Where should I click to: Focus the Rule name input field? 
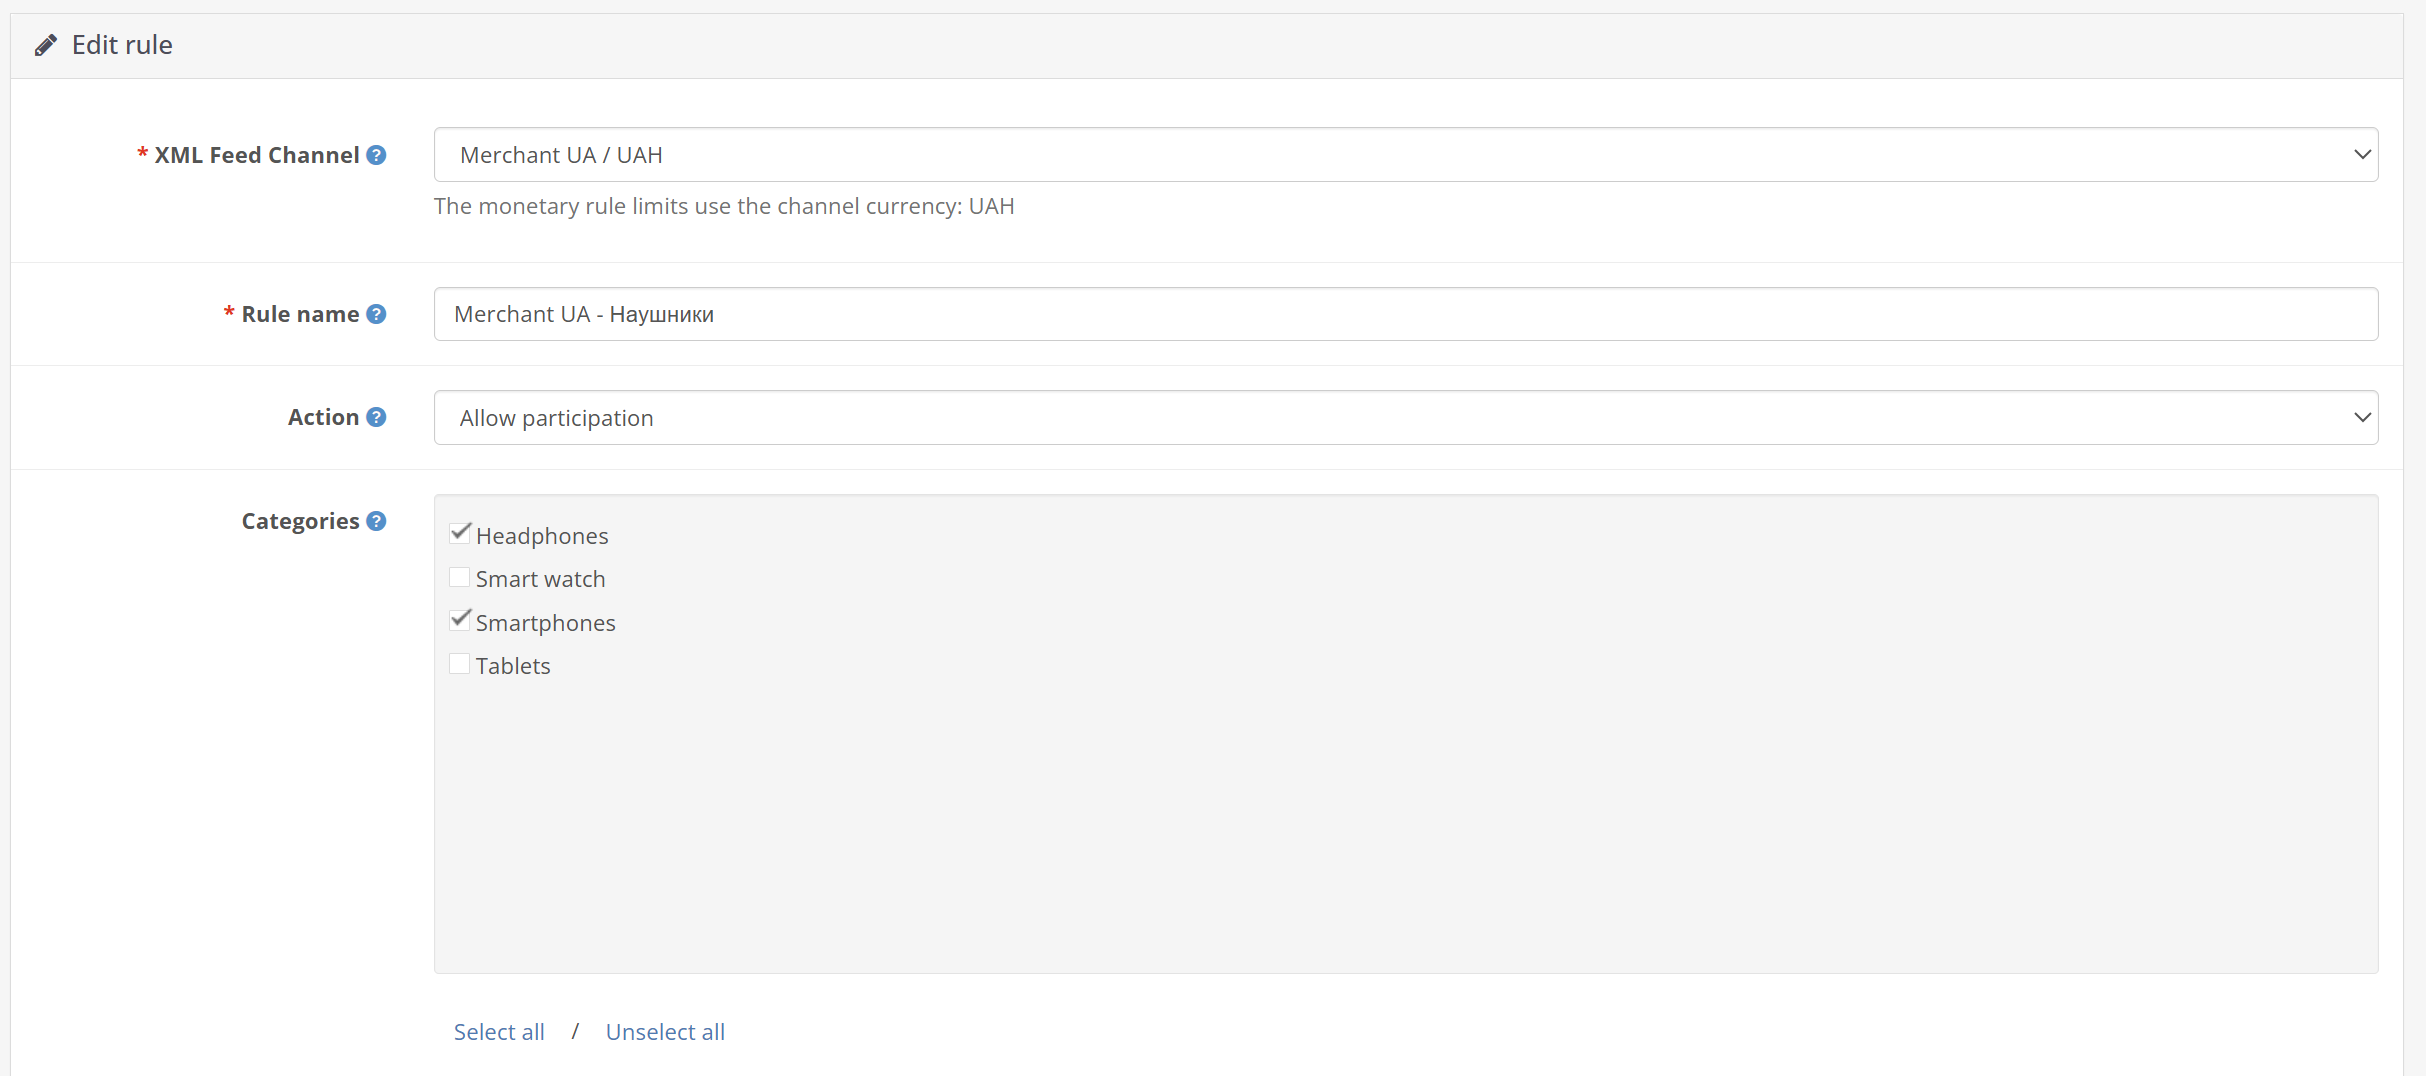click(1406, 314)
